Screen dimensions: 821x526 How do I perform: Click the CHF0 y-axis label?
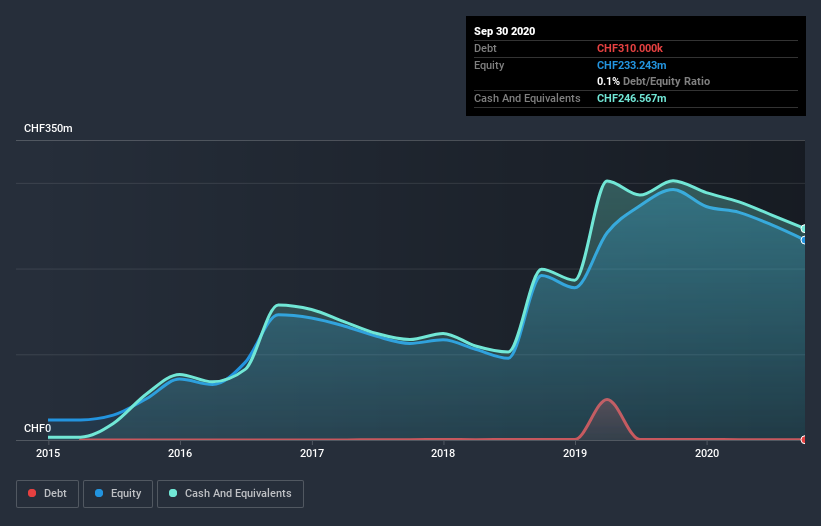pos(38,428)
